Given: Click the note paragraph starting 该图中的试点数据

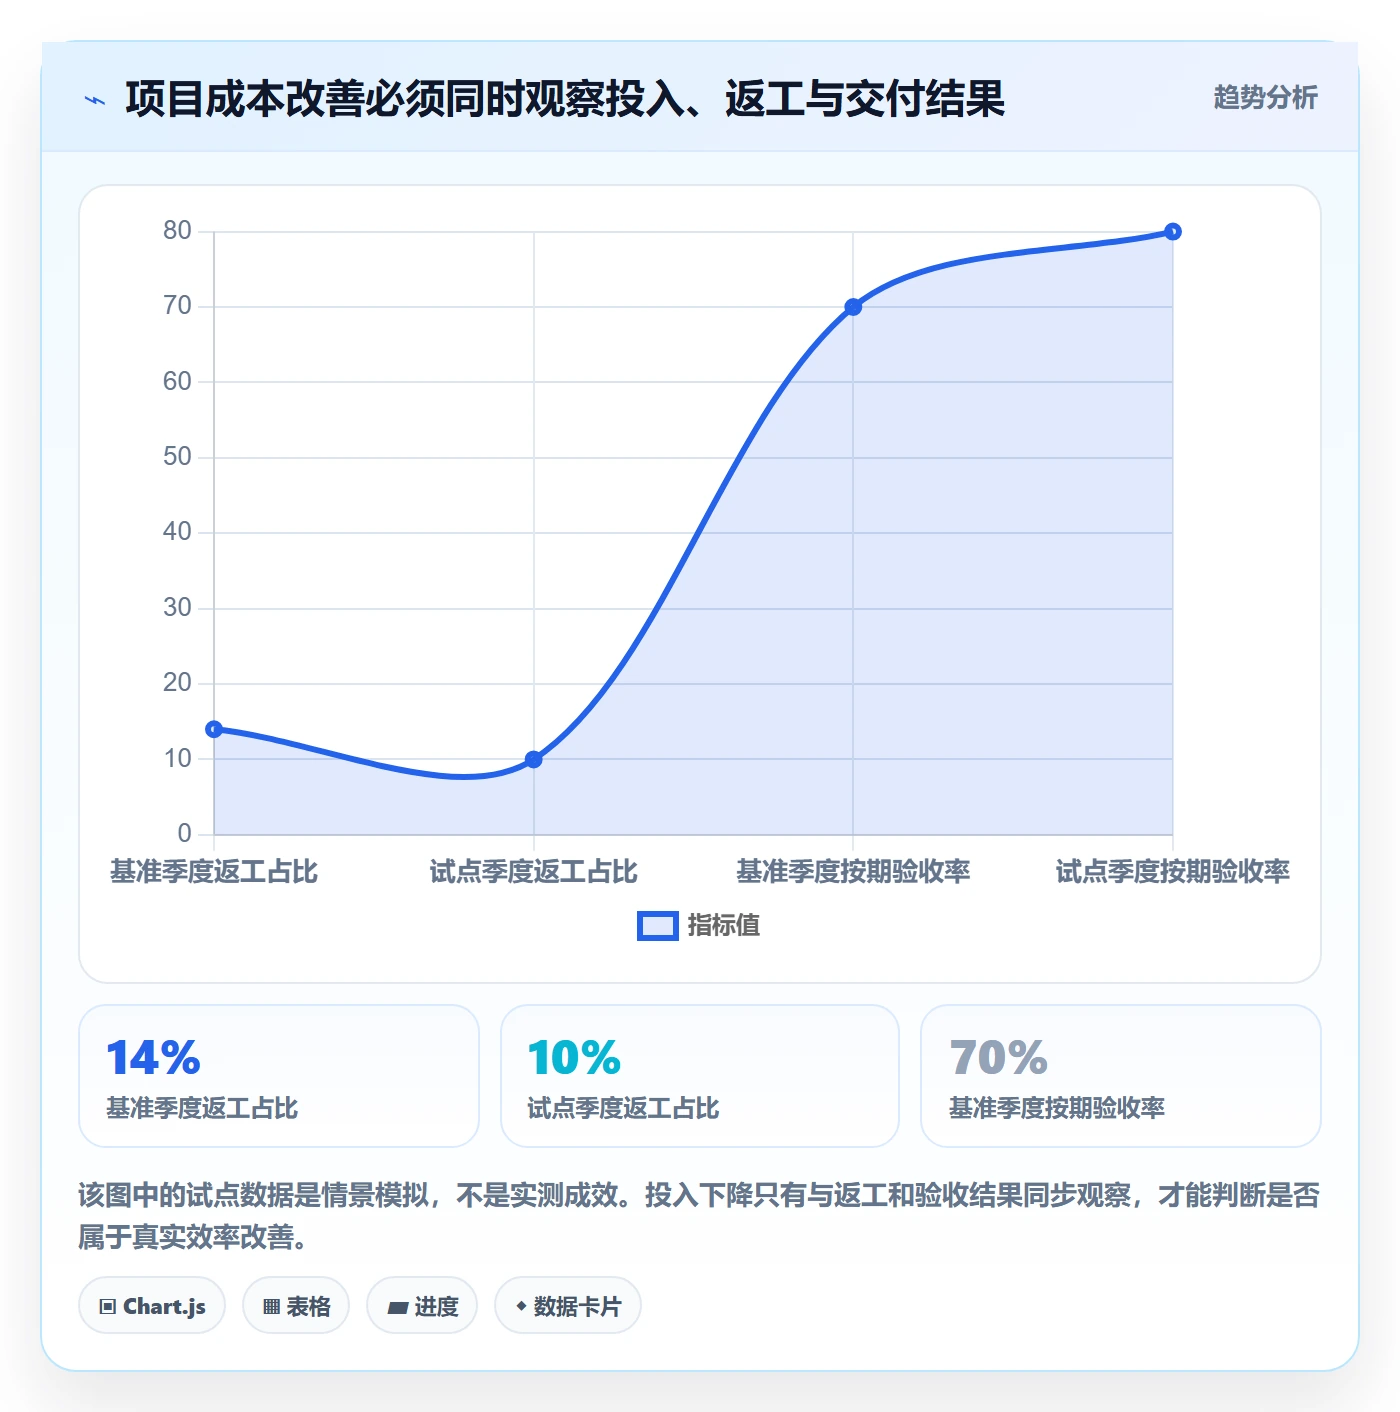Looking at the screenshot, I should 699,1216.
